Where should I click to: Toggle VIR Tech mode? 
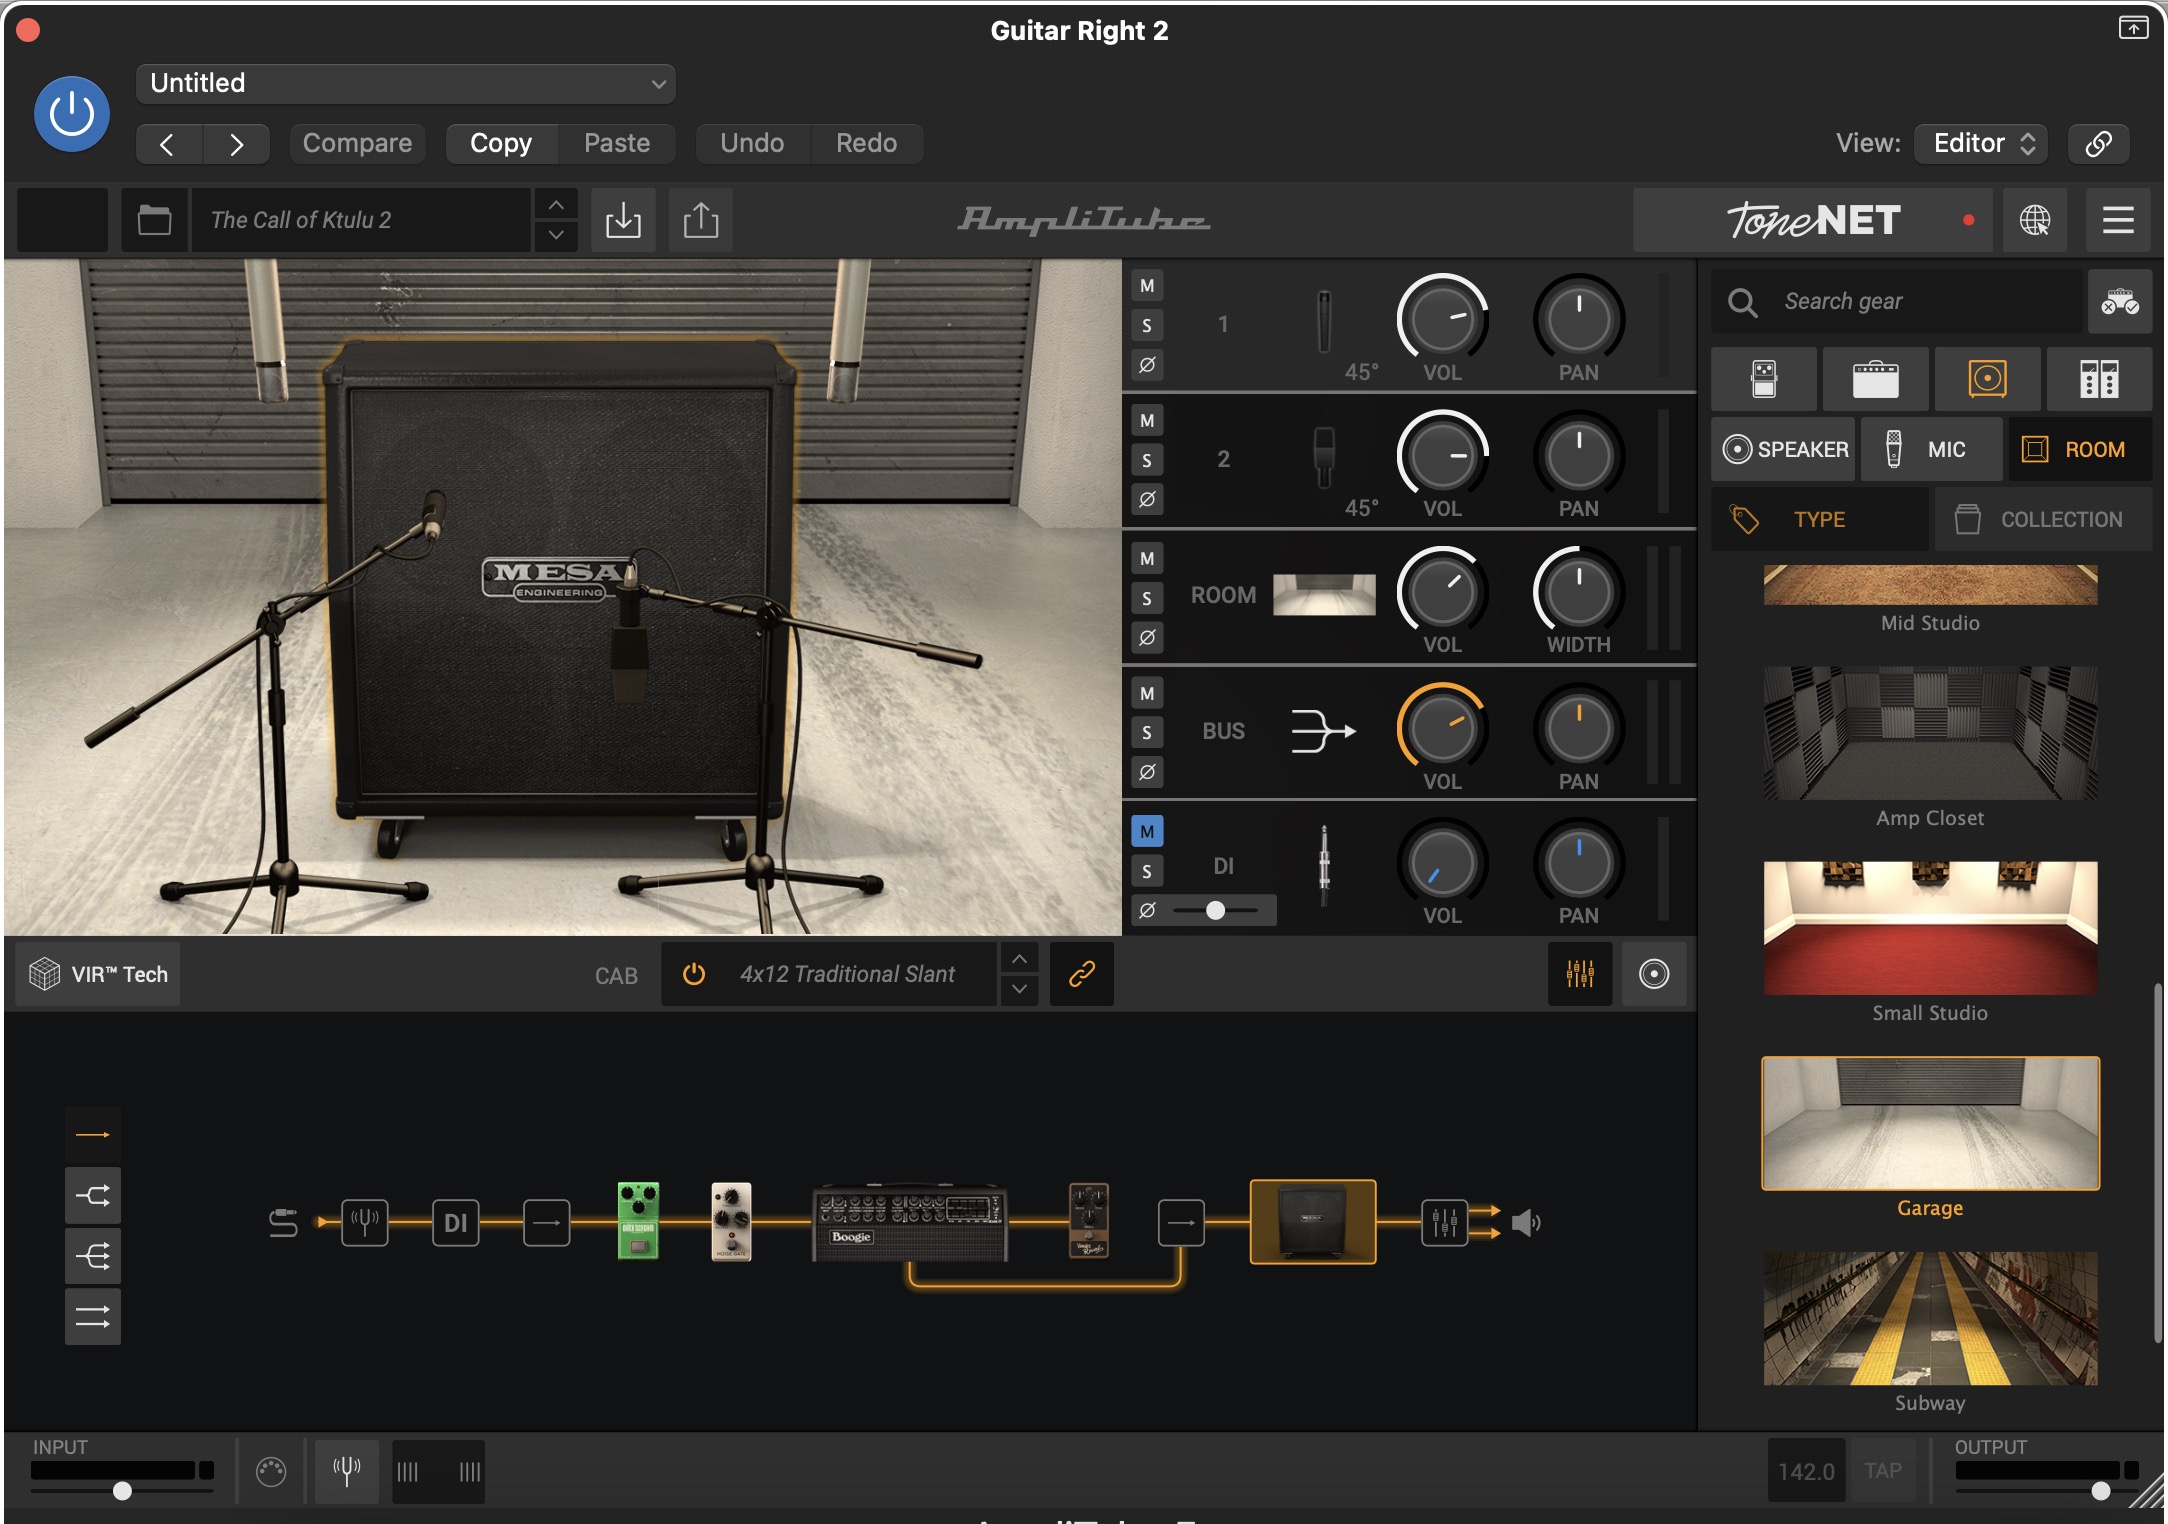pos(98,974)
